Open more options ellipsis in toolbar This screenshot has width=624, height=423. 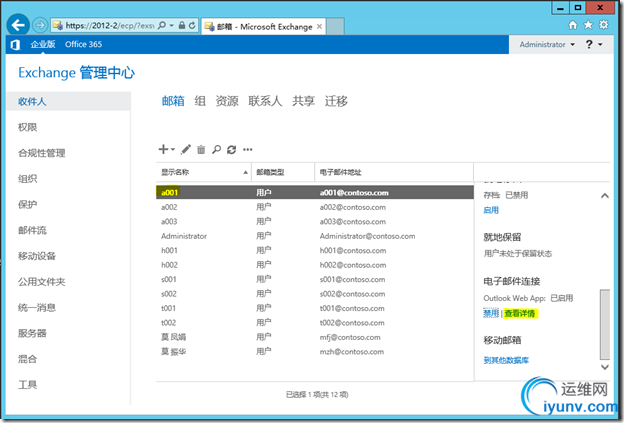coord(248,150)
